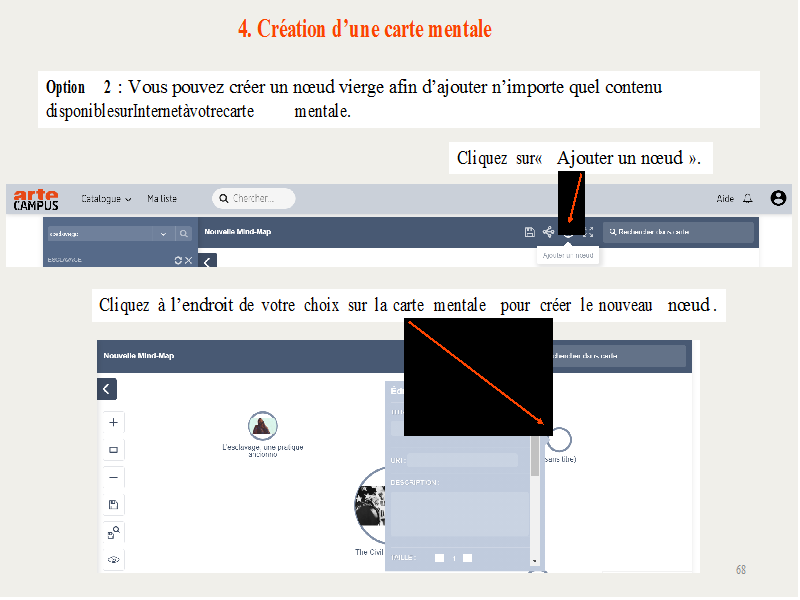Click the share icon in Mind-Map header

pos(548,232)
